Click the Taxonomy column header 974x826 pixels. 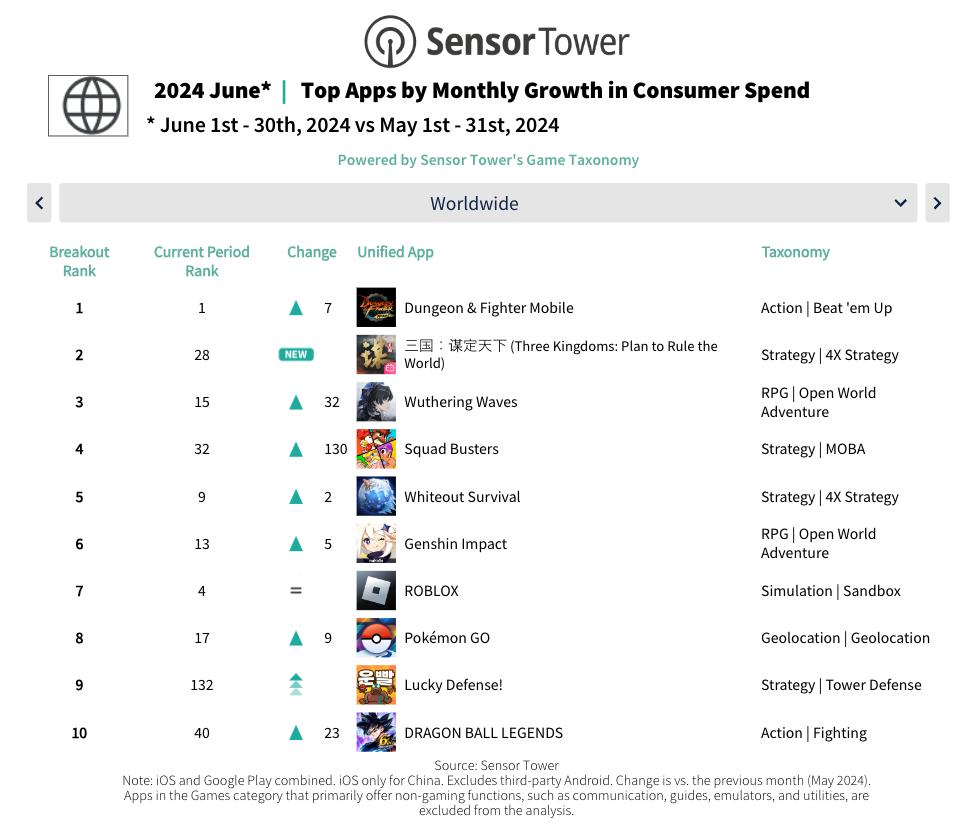795,252
